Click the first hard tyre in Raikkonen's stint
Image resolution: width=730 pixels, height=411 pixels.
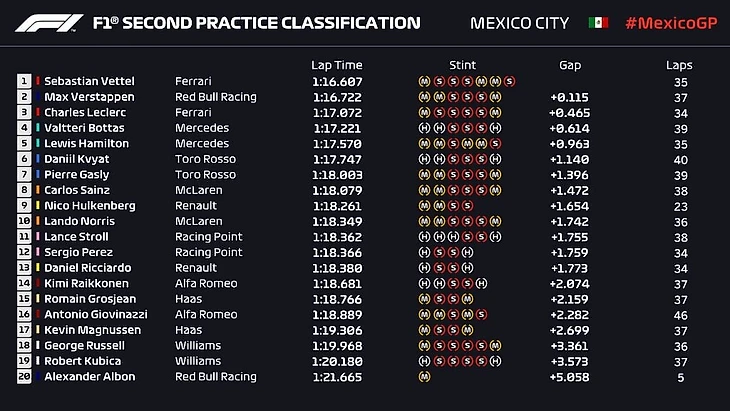coord(424,284)
